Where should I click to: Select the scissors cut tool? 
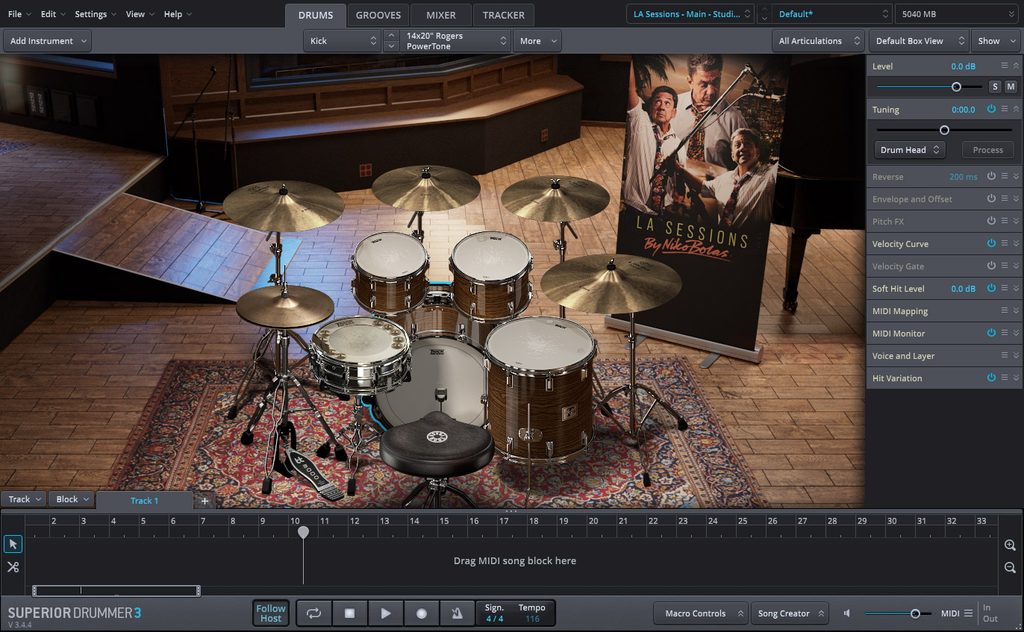coord(13,567)
